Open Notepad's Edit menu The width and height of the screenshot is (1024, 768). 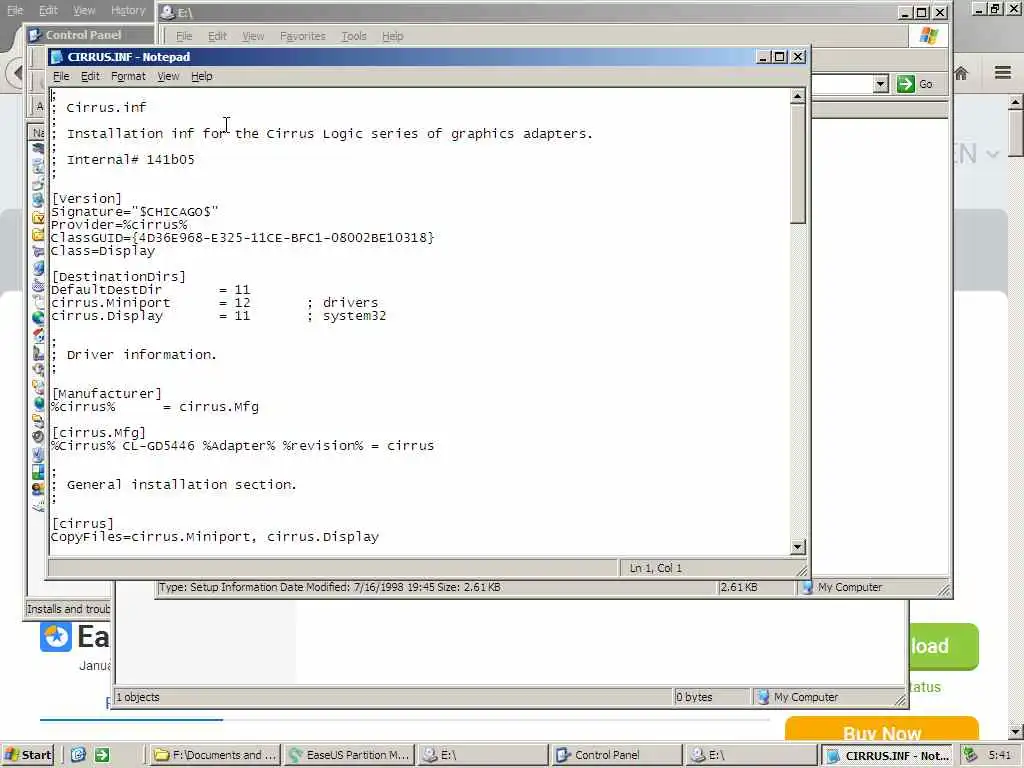pos(90,76)
